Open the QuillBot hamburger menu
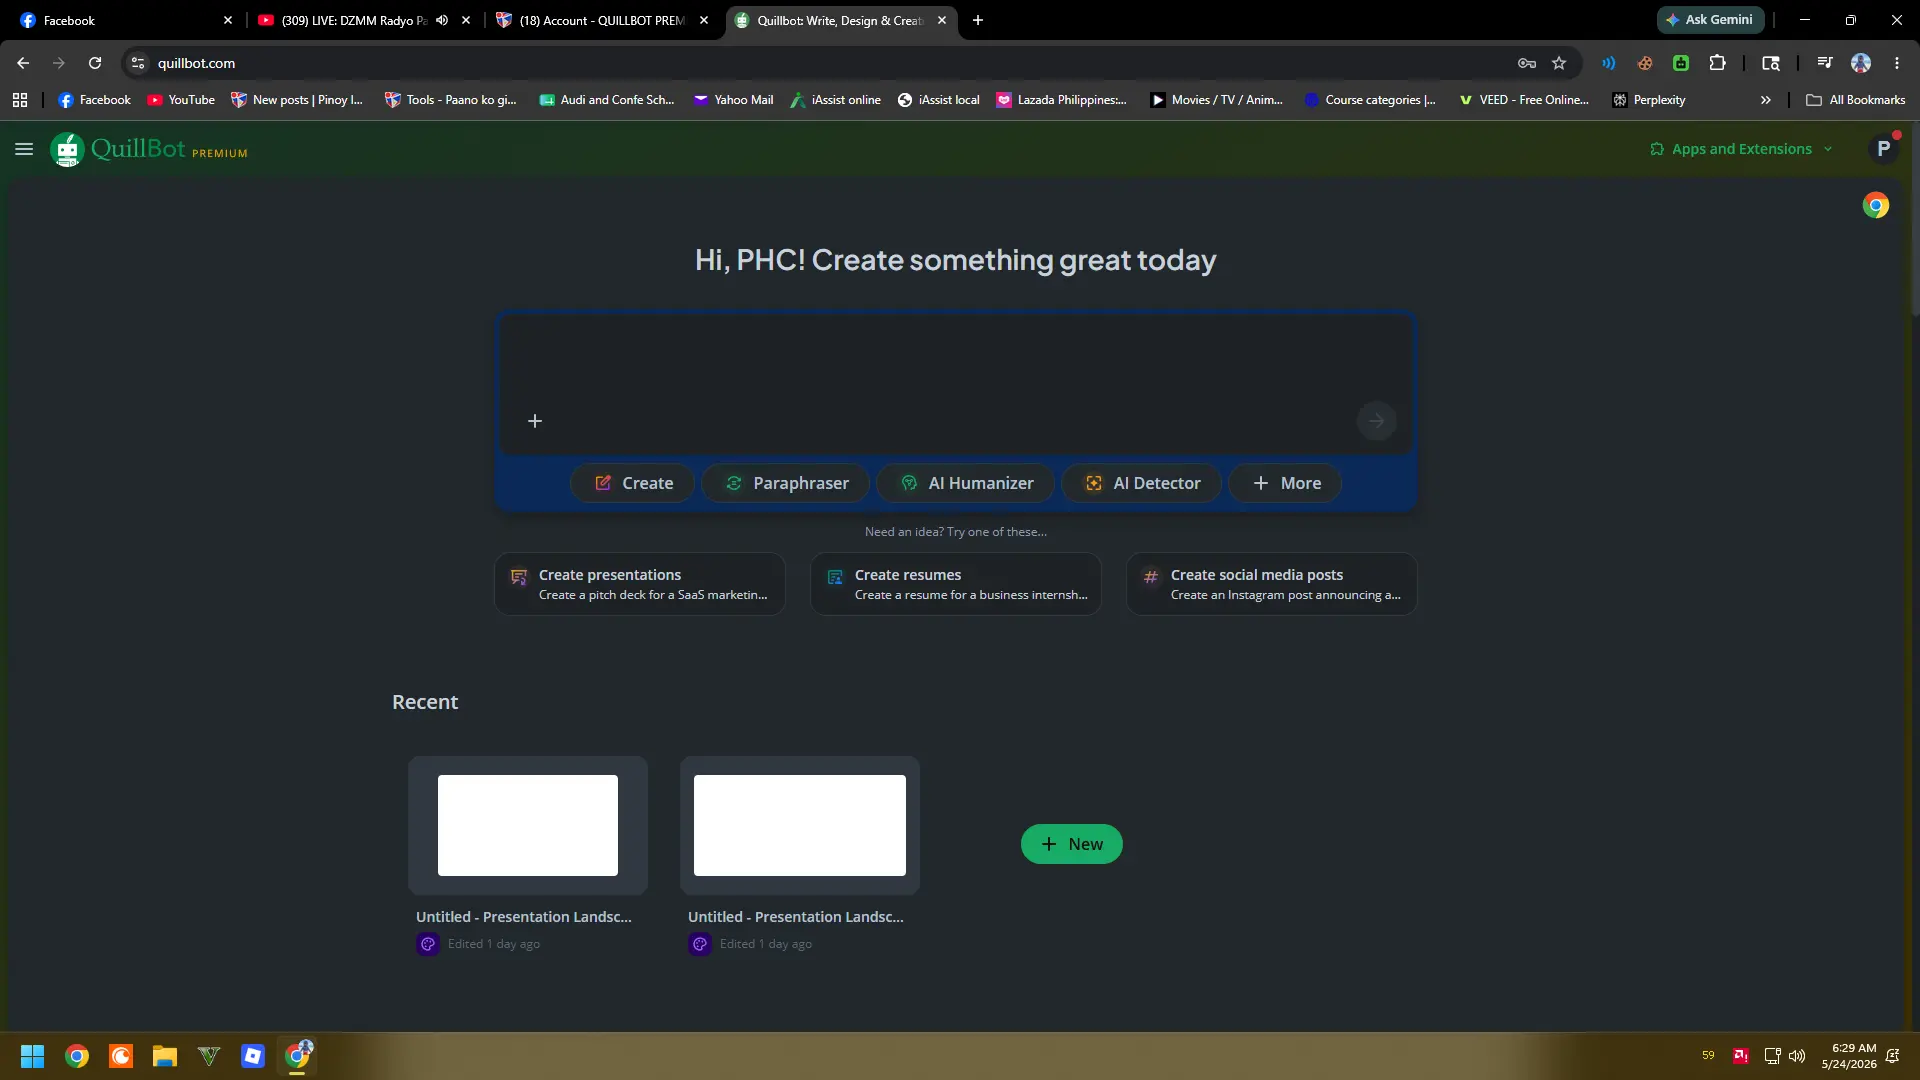Viewport: 1920px width, 1080px height. point(24,149)
